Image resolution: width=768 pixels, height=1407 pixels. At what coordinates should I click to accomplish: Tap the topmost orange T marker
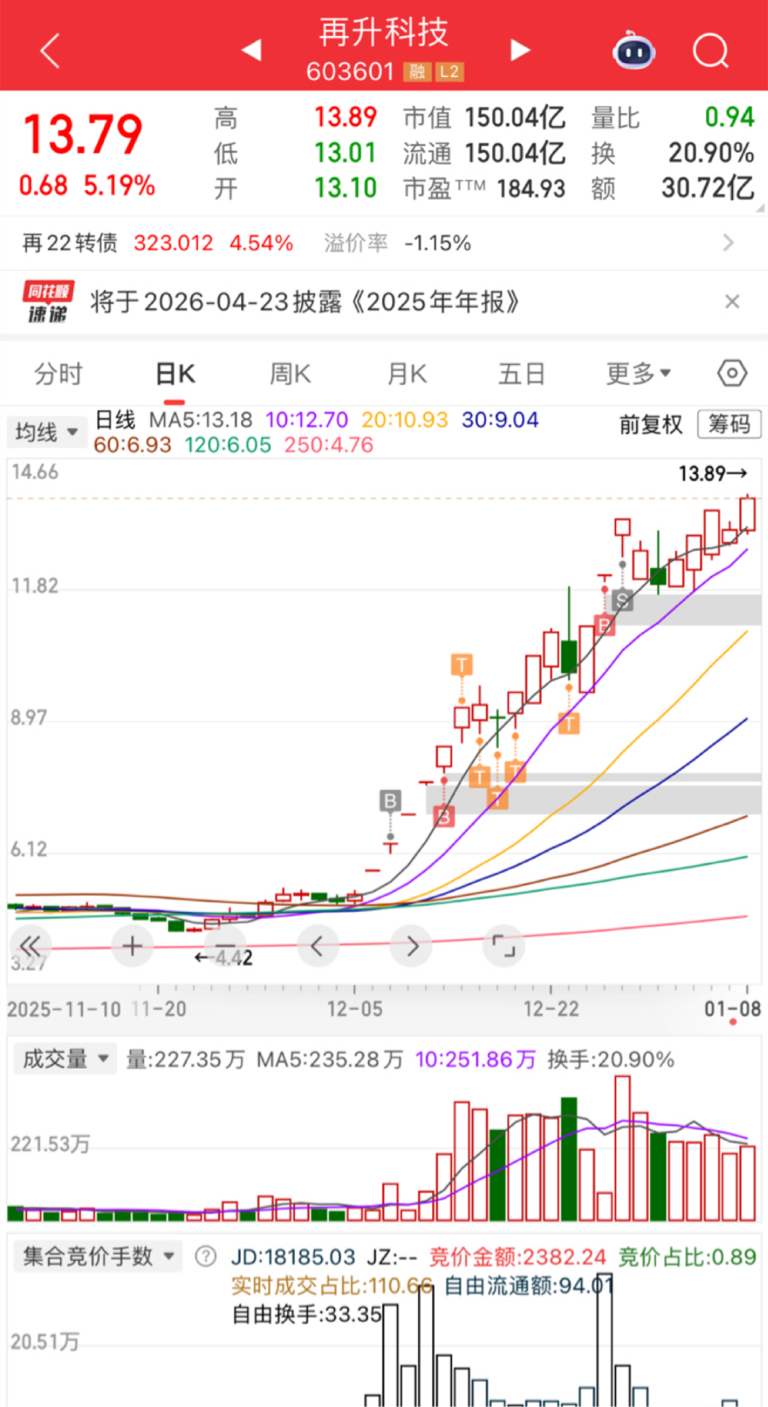461,664
